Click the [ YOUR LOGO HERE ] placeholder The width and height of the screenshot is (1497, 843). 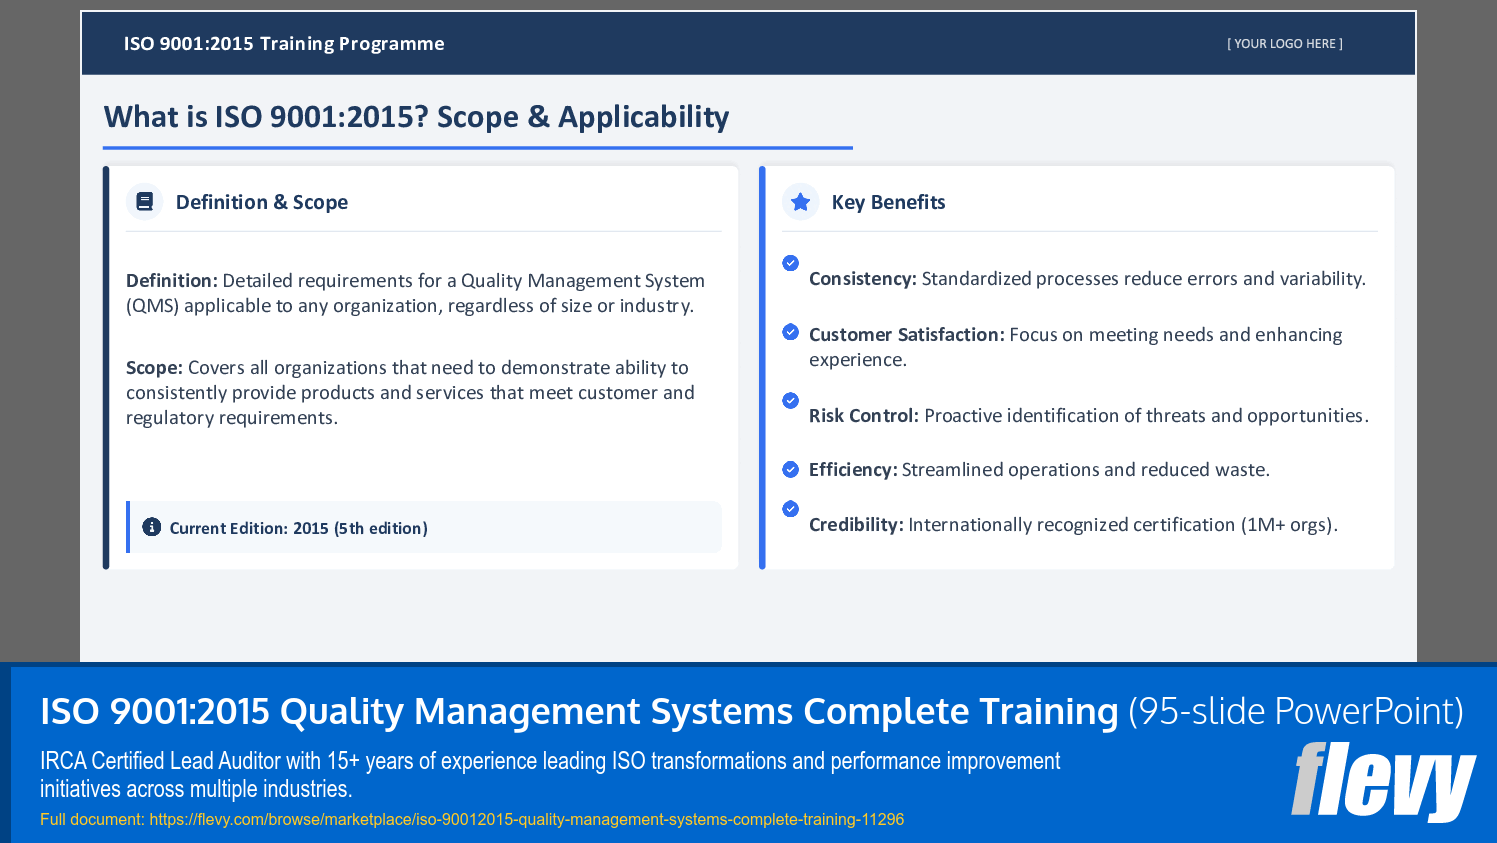(1284, 43)
